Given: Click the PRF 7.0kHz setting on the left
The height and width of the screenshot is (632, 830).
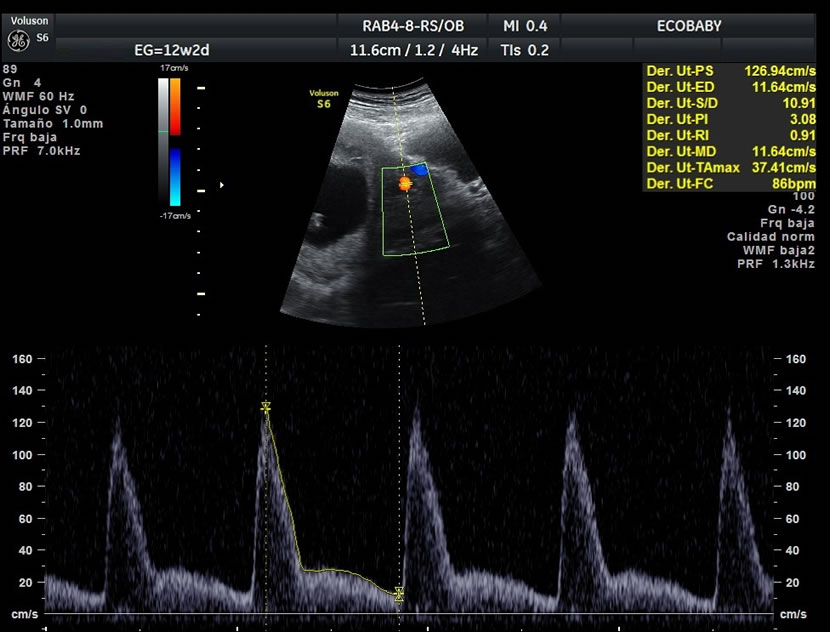Looking at the screenshot, I should 42,151.
